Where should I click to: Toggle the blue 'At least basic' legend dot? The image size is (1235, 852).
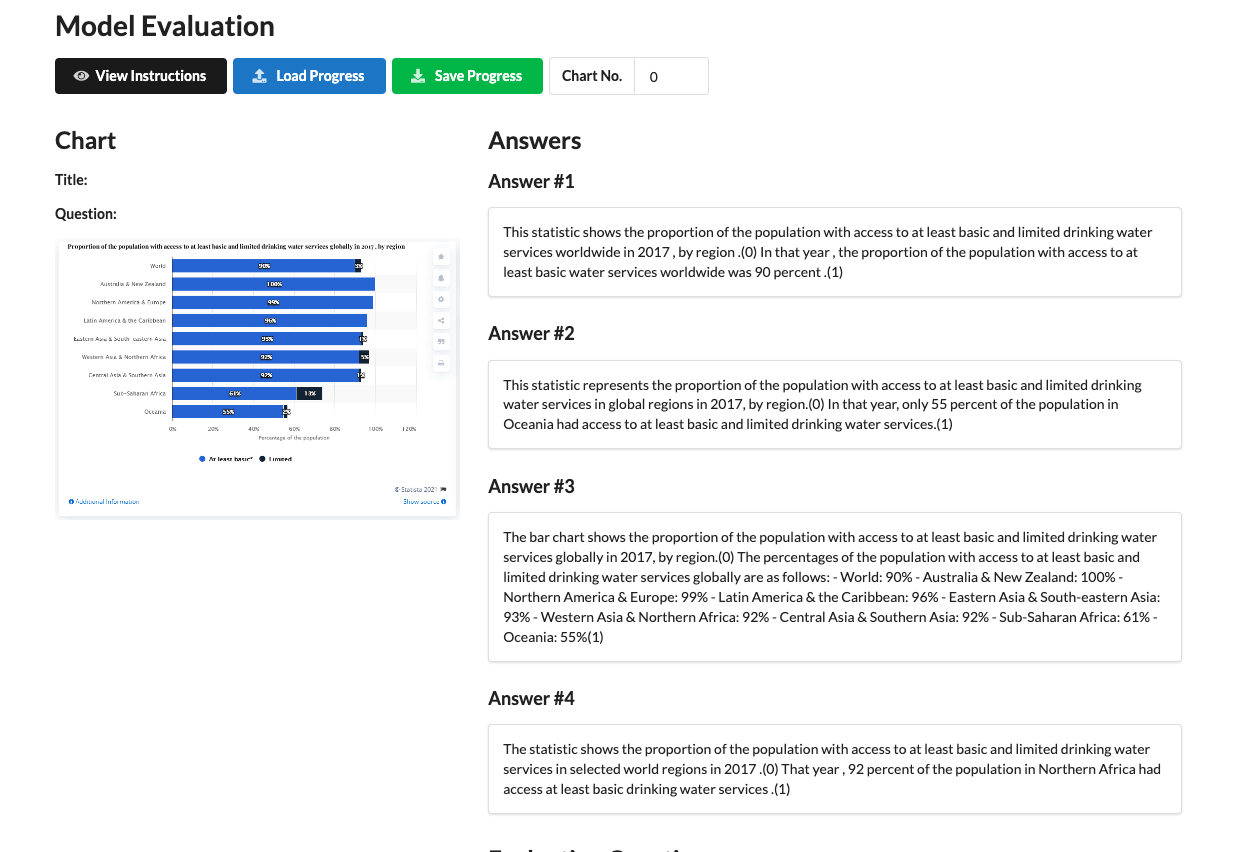(202, 459)
